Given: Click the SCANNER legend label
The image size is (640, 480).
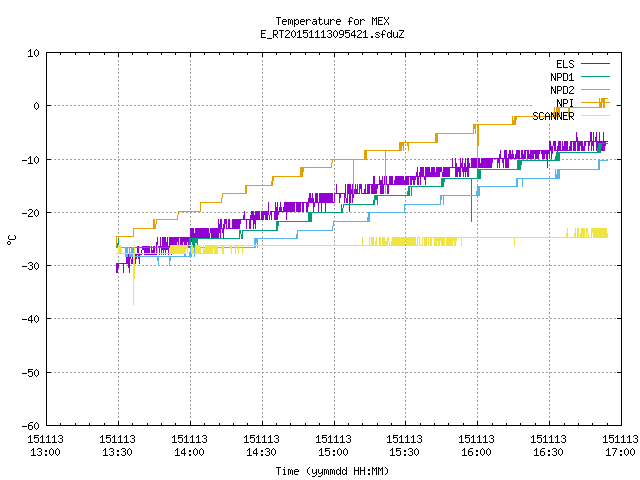Looking at the screenshot, I should tap(553, 116).
